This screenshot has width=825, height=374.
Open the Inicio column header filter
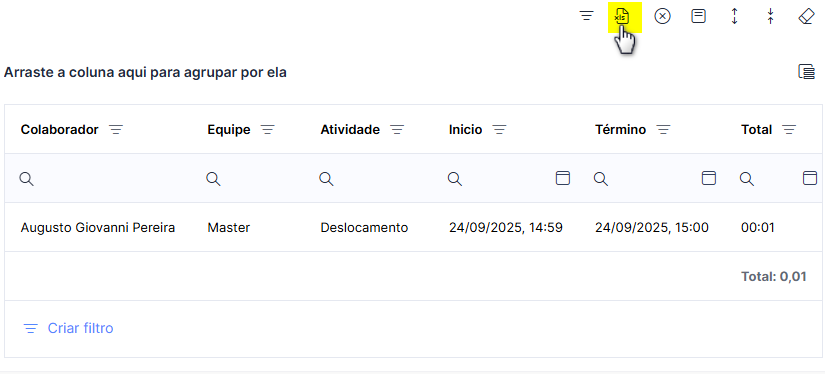tap(499, 129)
